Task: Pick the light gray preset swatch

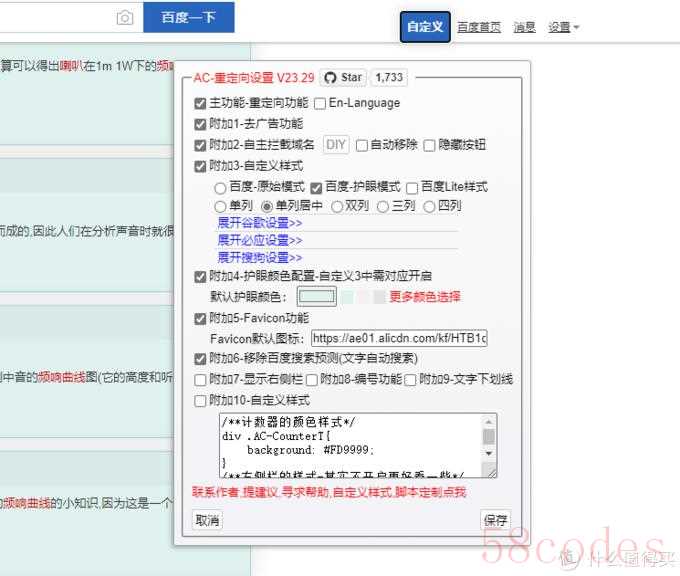Action: coord(379,297)
